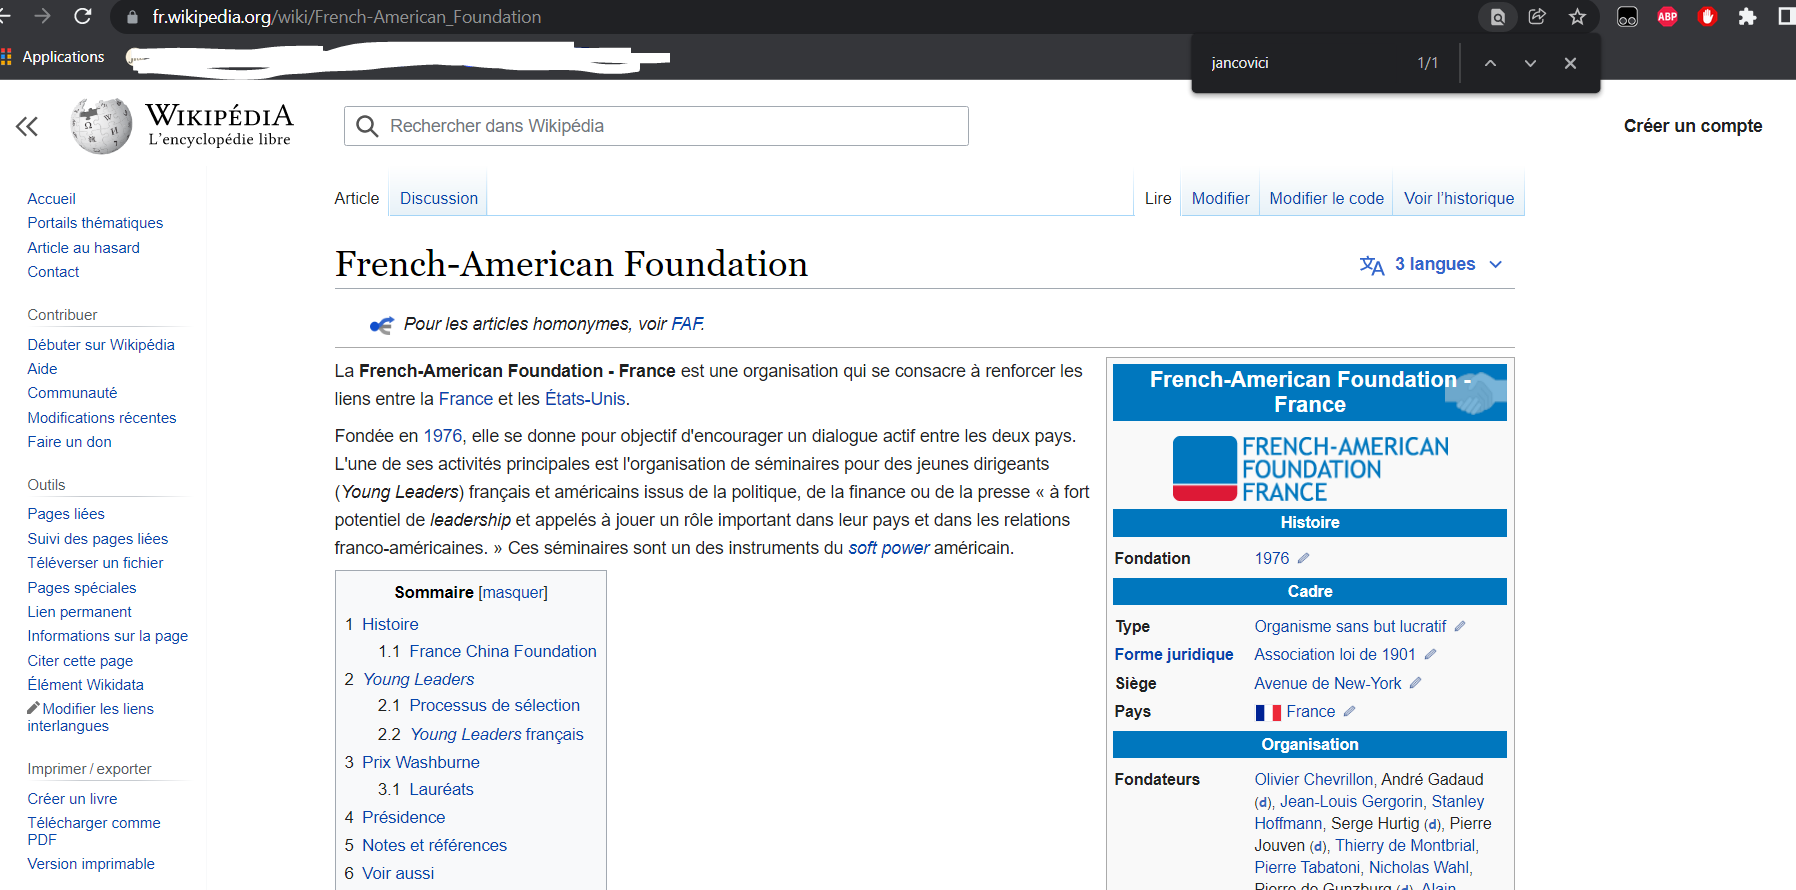This screenshot has height=890, width=1796.
Task: Click Créer un compte
Action: pos(1693,126)
